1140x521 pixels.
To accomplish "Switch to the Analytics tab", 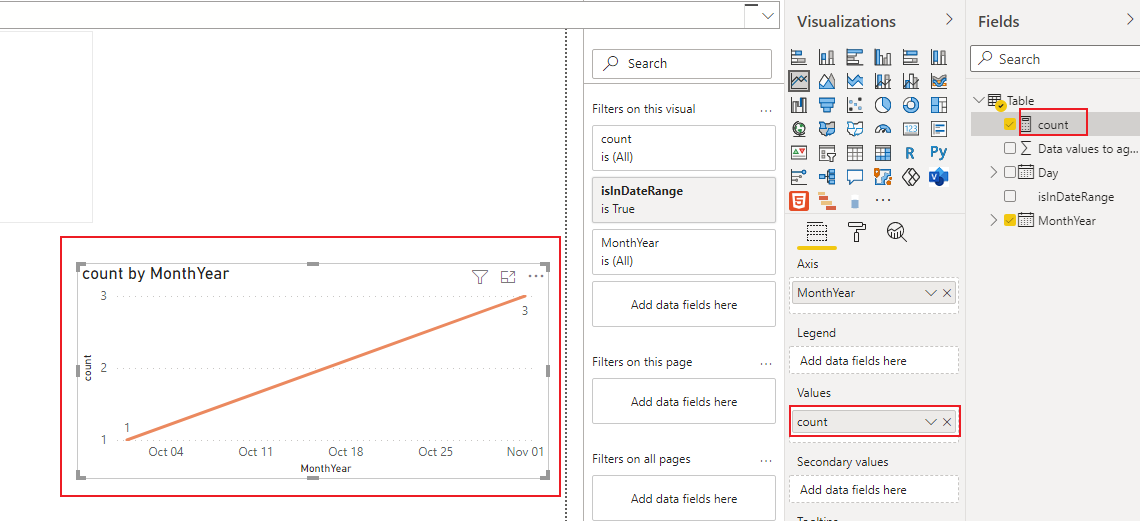I will [x=895, y=233].
